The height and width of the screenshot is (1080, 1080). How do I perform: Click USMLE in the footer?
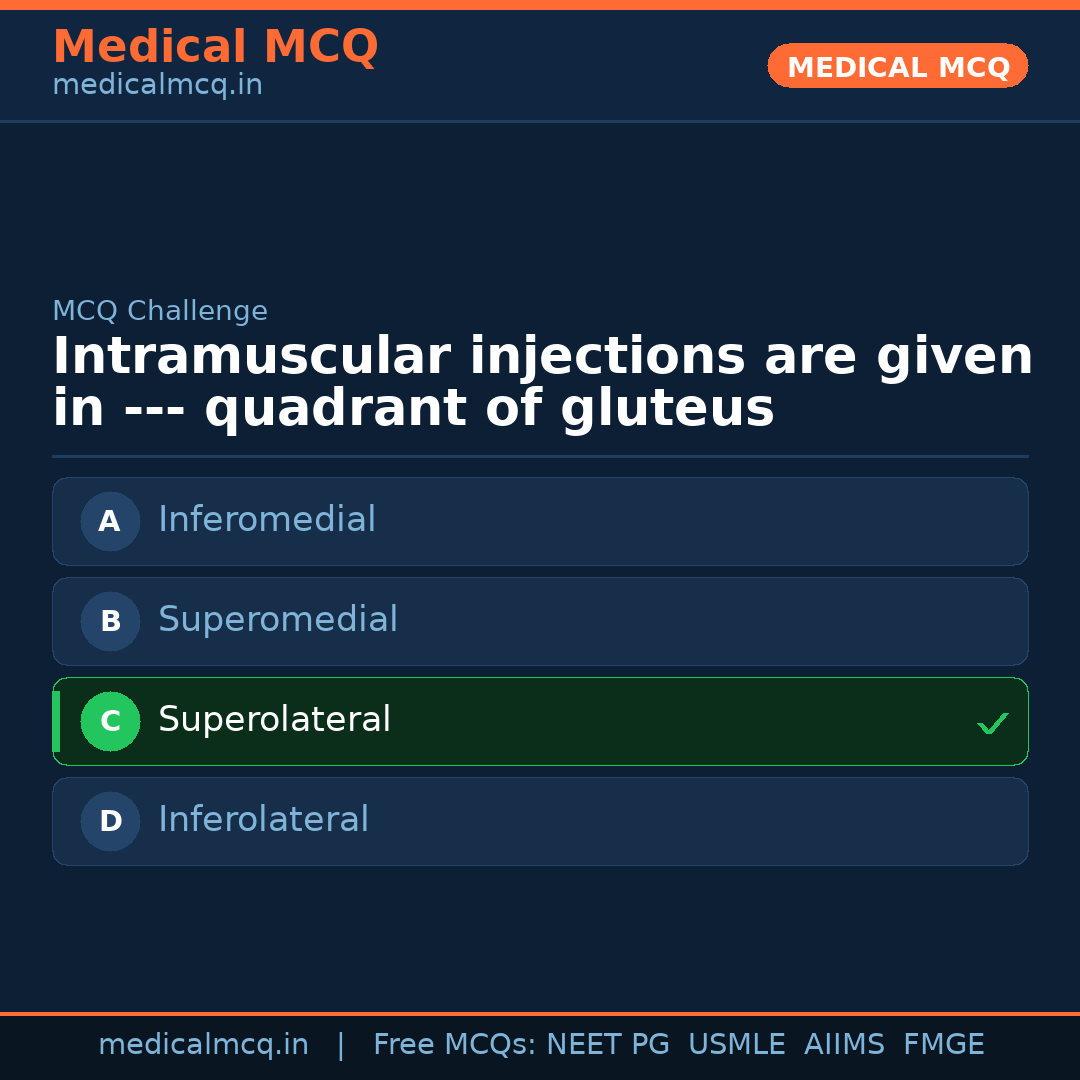point(736,1045)
